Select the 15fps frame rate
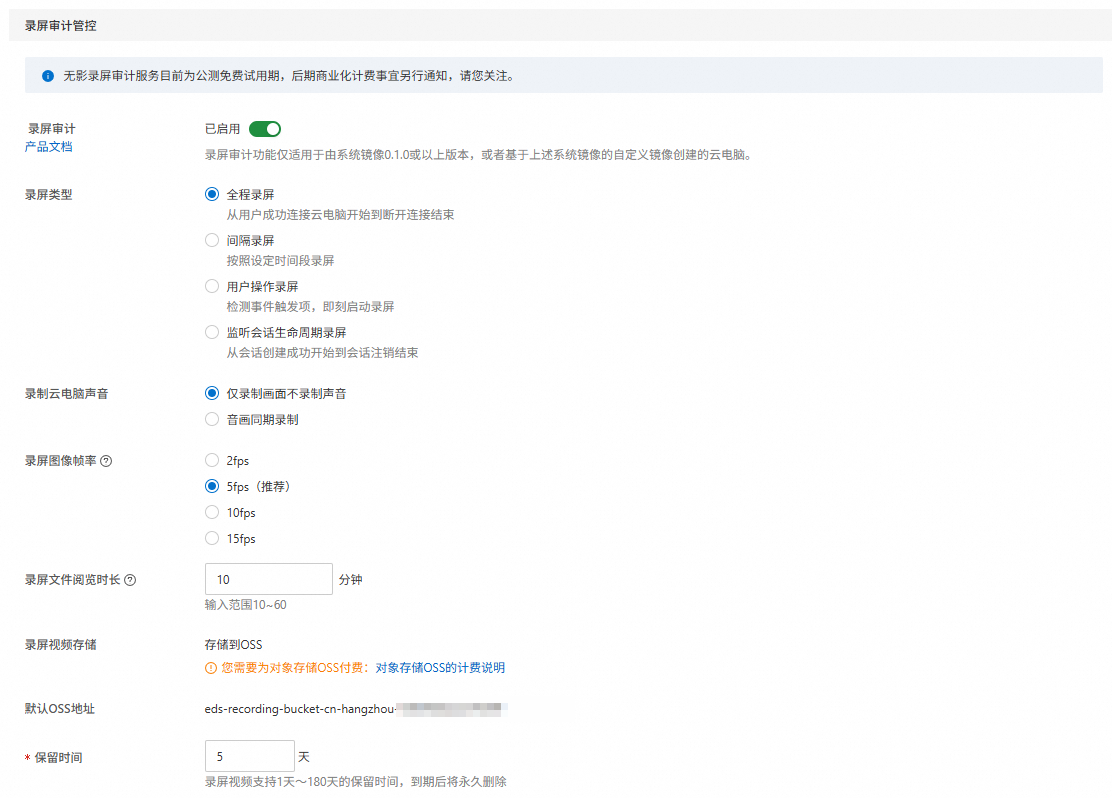This screenshot has height=798, width=1112. tap(211, 538)
